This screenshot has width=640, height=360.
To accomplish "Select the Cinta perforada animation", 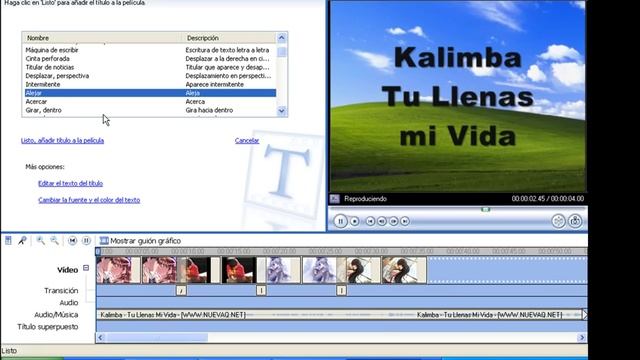I will (x=47, y=58).
